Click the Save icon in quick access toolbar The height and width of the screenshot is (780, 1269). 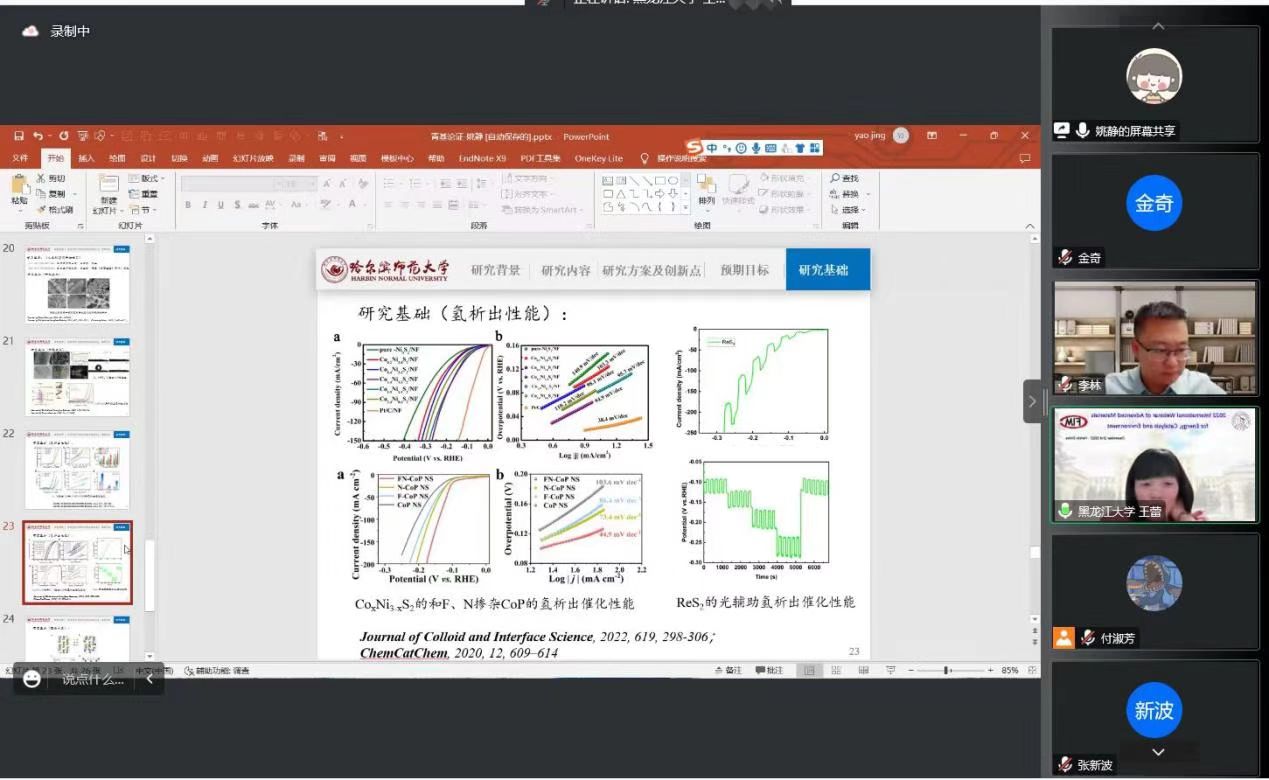(x=18, y=136)
